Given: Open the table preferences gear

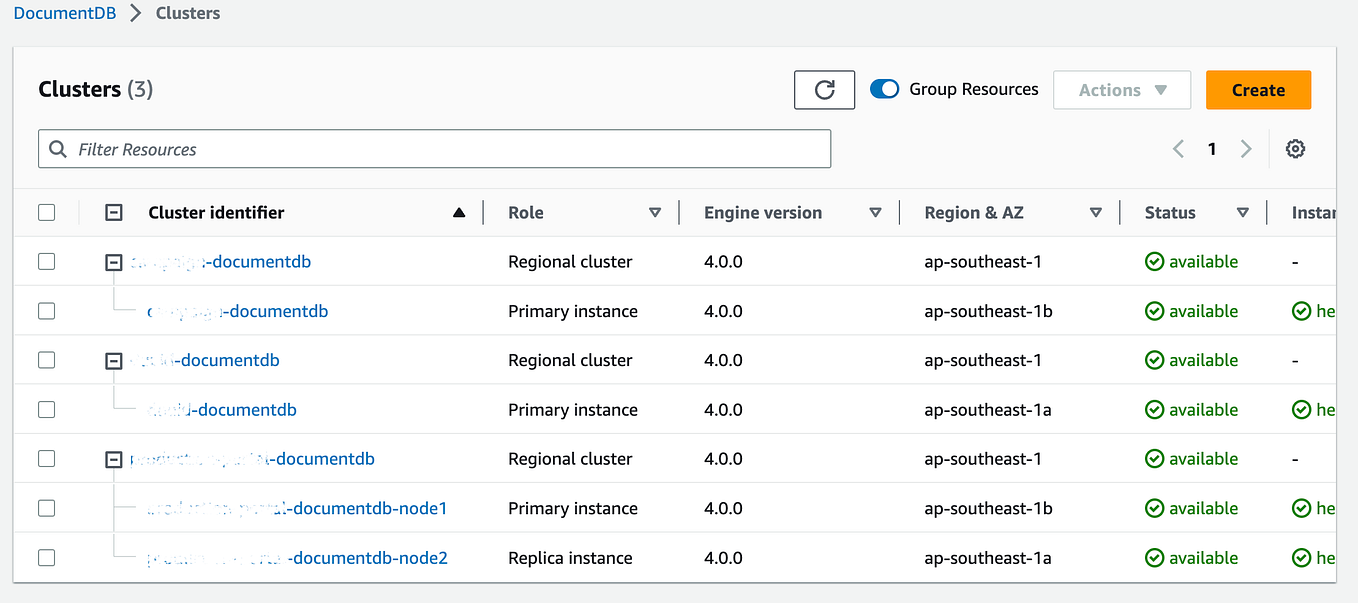Looking at the screenshot, I should coord(1295,148).
